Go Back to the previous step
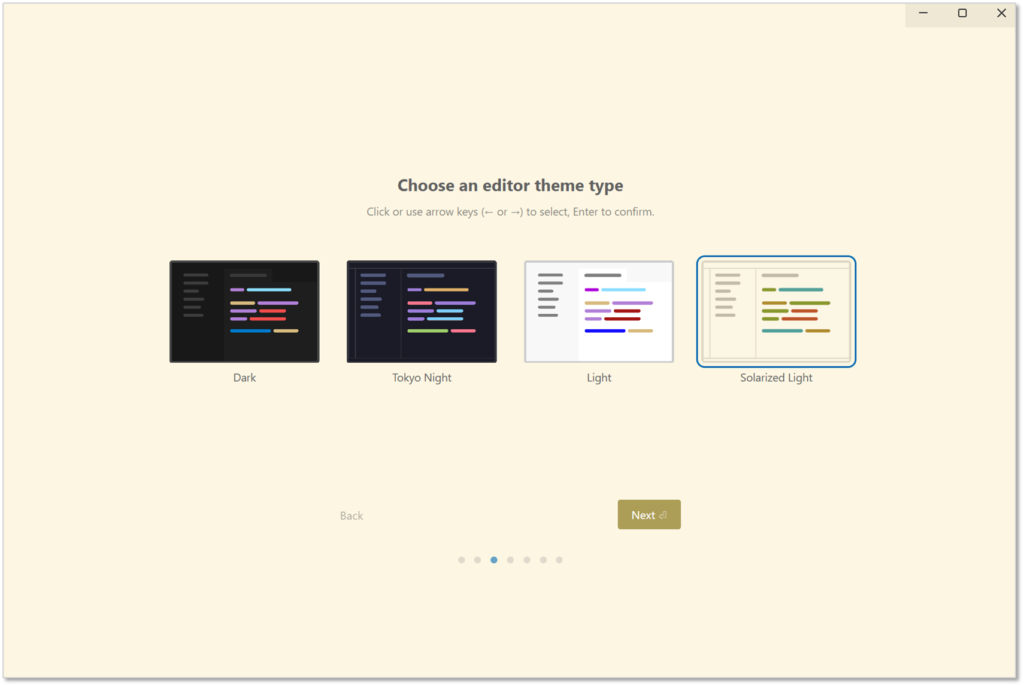 351,516
